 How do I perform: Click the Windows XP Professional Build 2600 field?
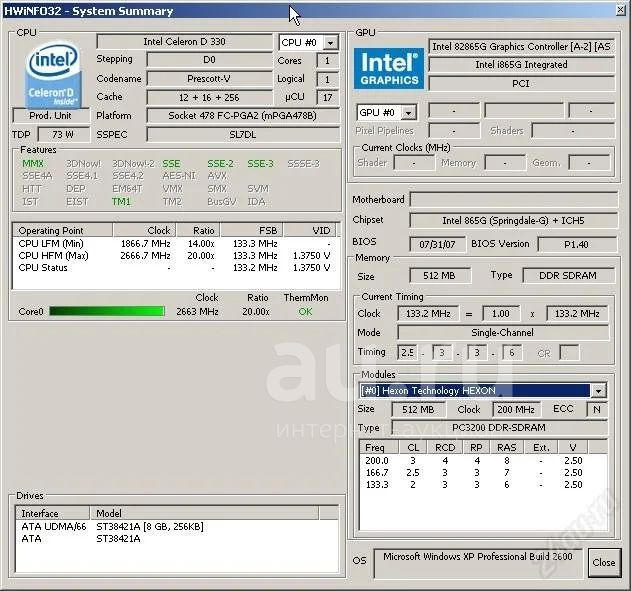tap(478, 563)
